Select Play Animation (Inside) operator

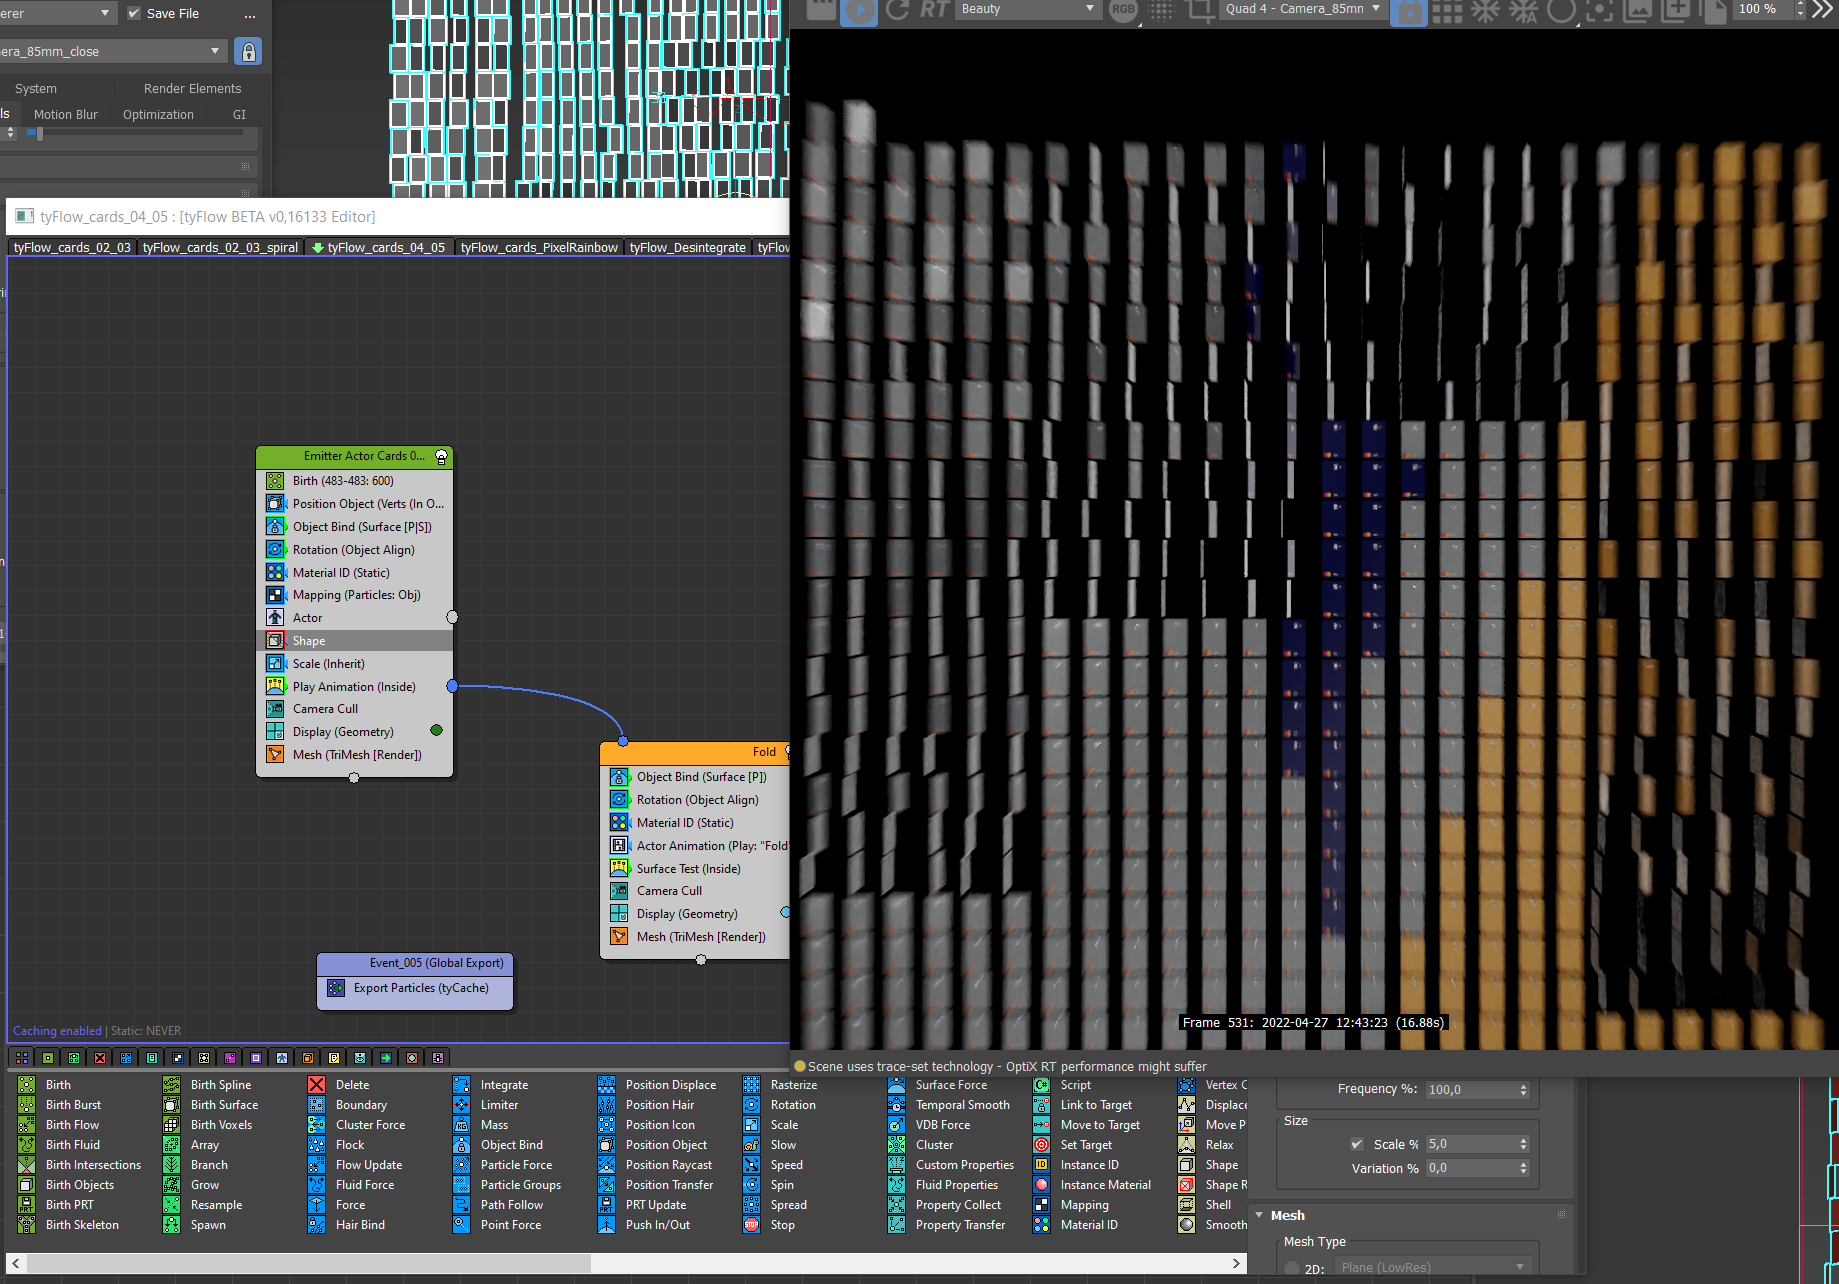coord(355,687)
